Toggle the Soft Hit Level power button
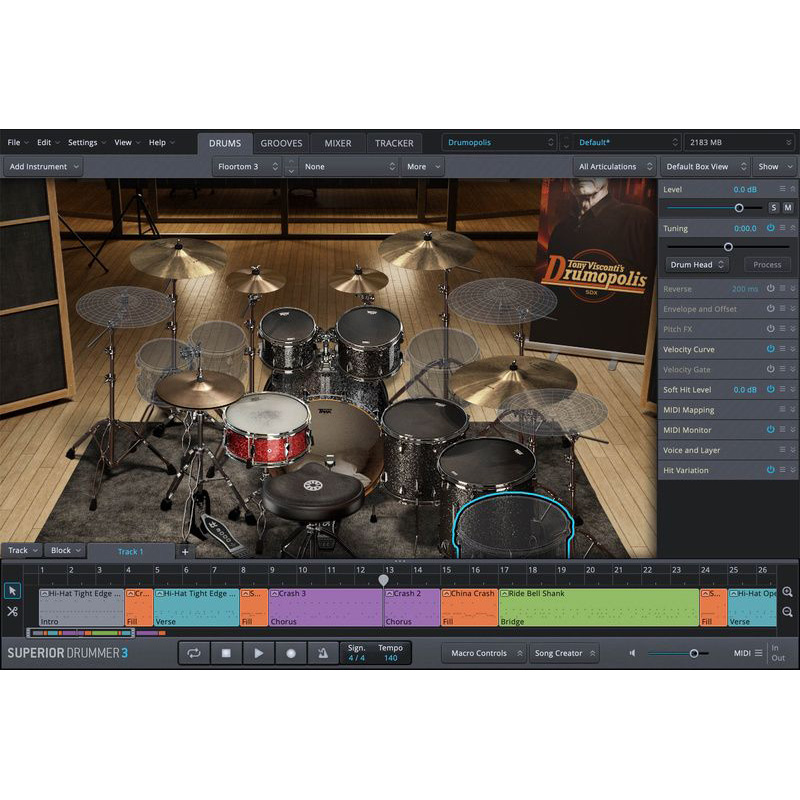Viewport: 800px width, 800px height. [770, 389]
